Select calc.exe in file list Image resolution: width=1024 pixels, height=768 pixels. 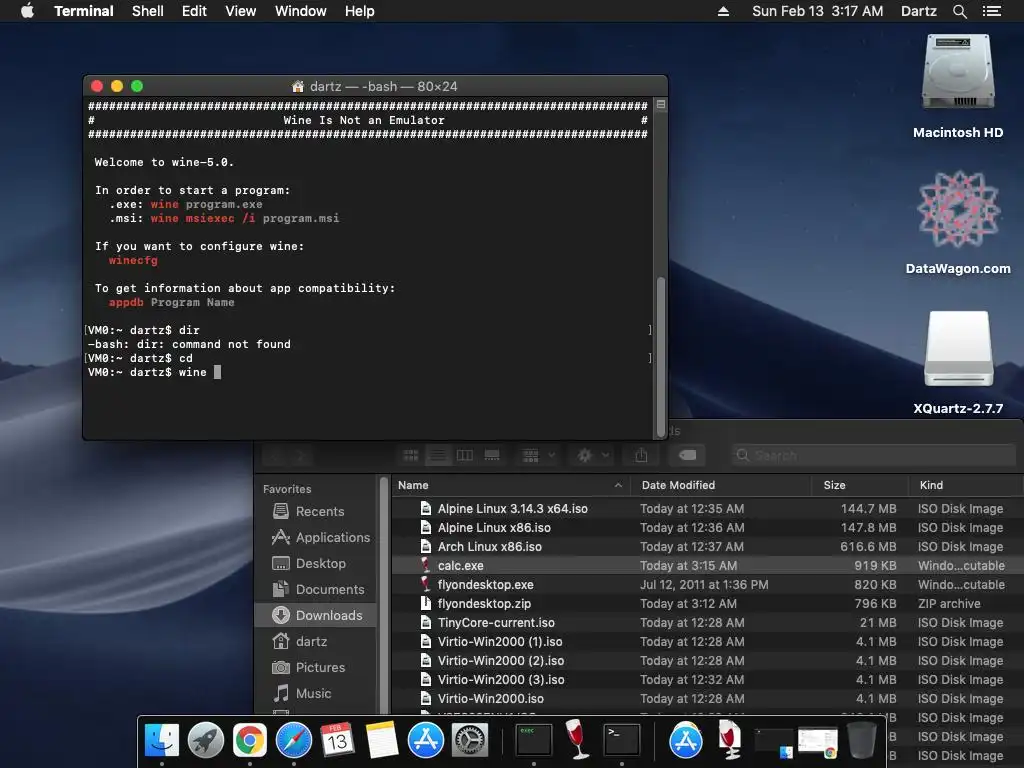[707, 566]
